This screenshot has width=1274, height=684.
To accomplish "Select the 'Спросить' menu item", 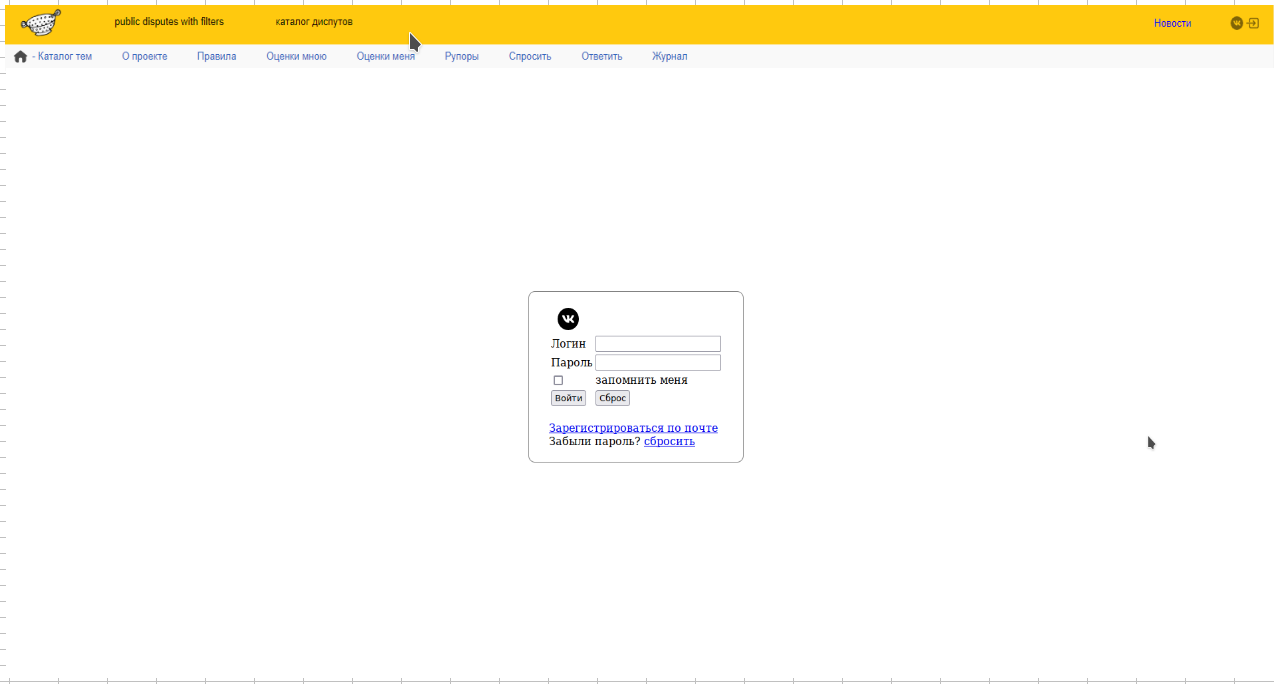I will point(530,57).
